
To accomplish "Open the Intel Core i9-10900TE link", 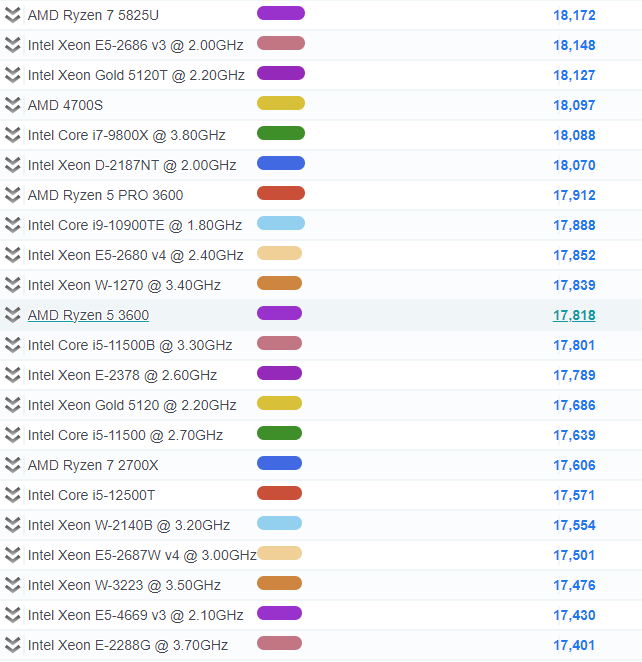I will (135, 225).
